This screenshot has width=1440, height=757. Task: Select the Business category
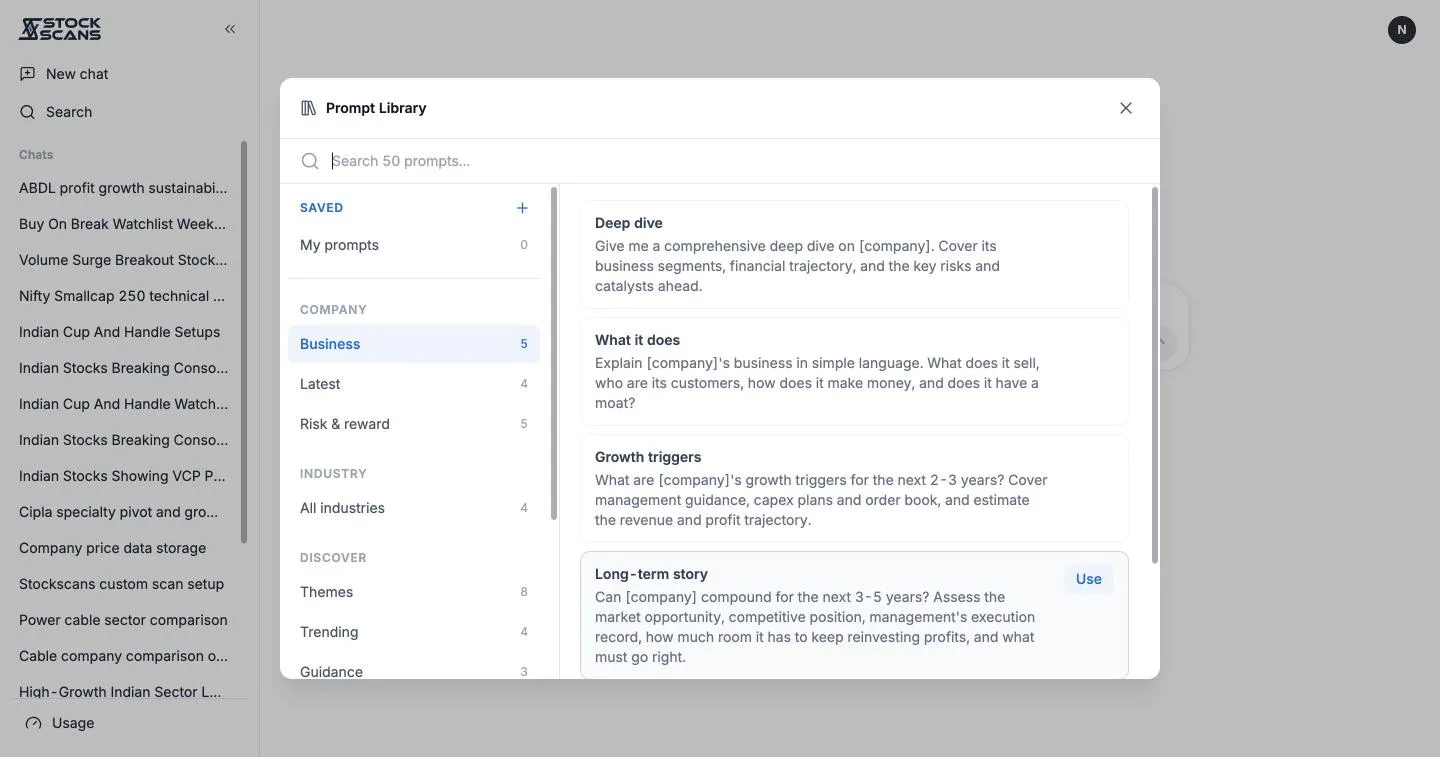pyautogui.click(x=414, y=344)
